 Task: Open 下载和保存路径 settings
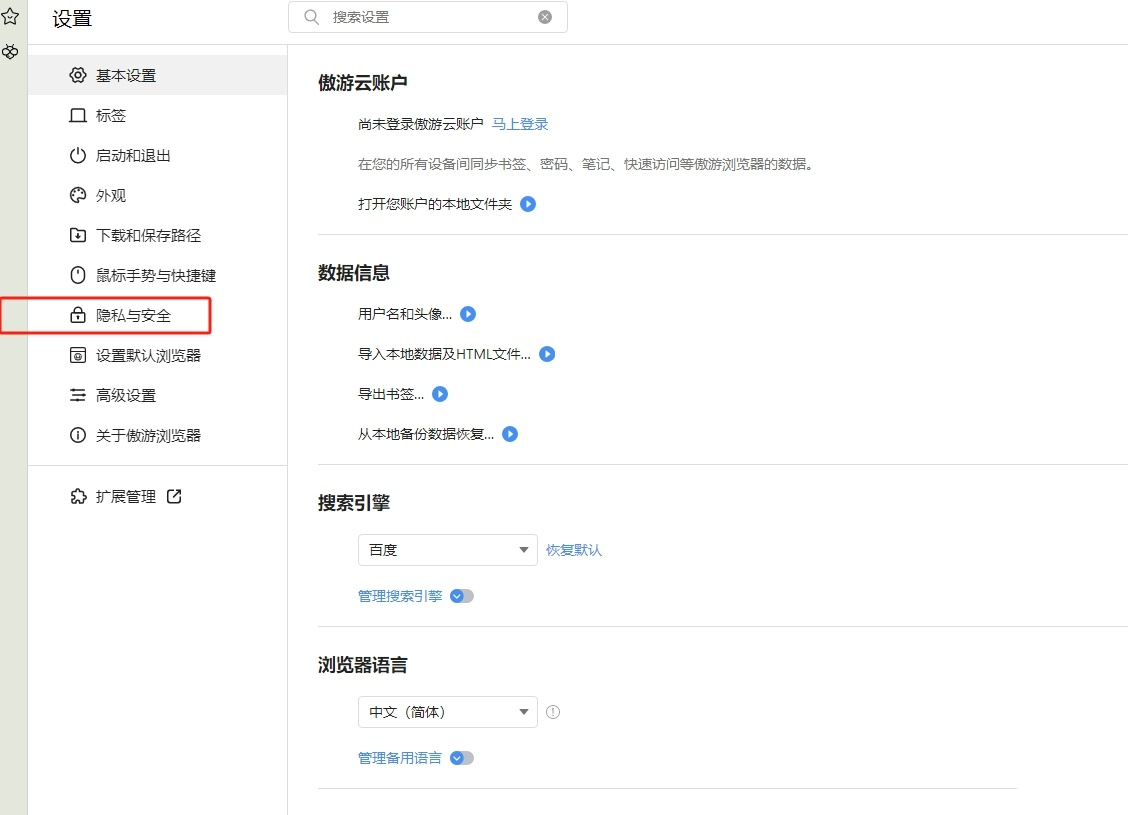tap(158, 235)
